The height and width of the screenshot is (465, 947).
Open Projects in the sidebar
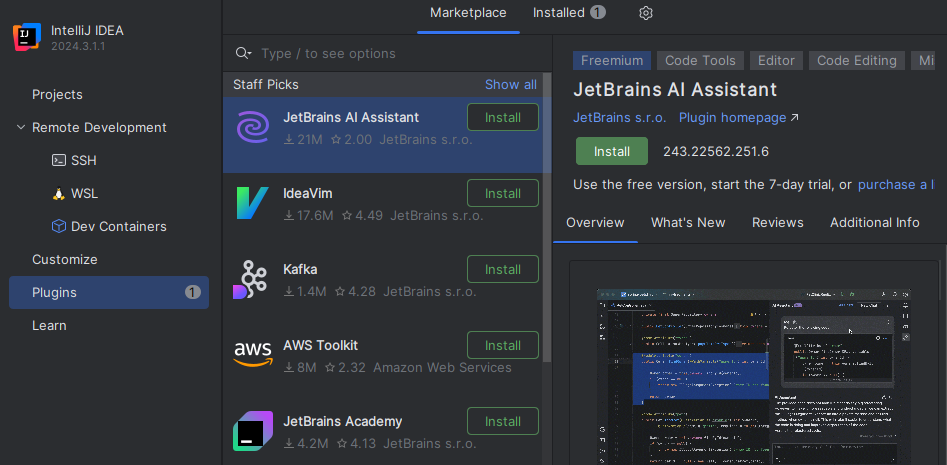click(57, 95)
